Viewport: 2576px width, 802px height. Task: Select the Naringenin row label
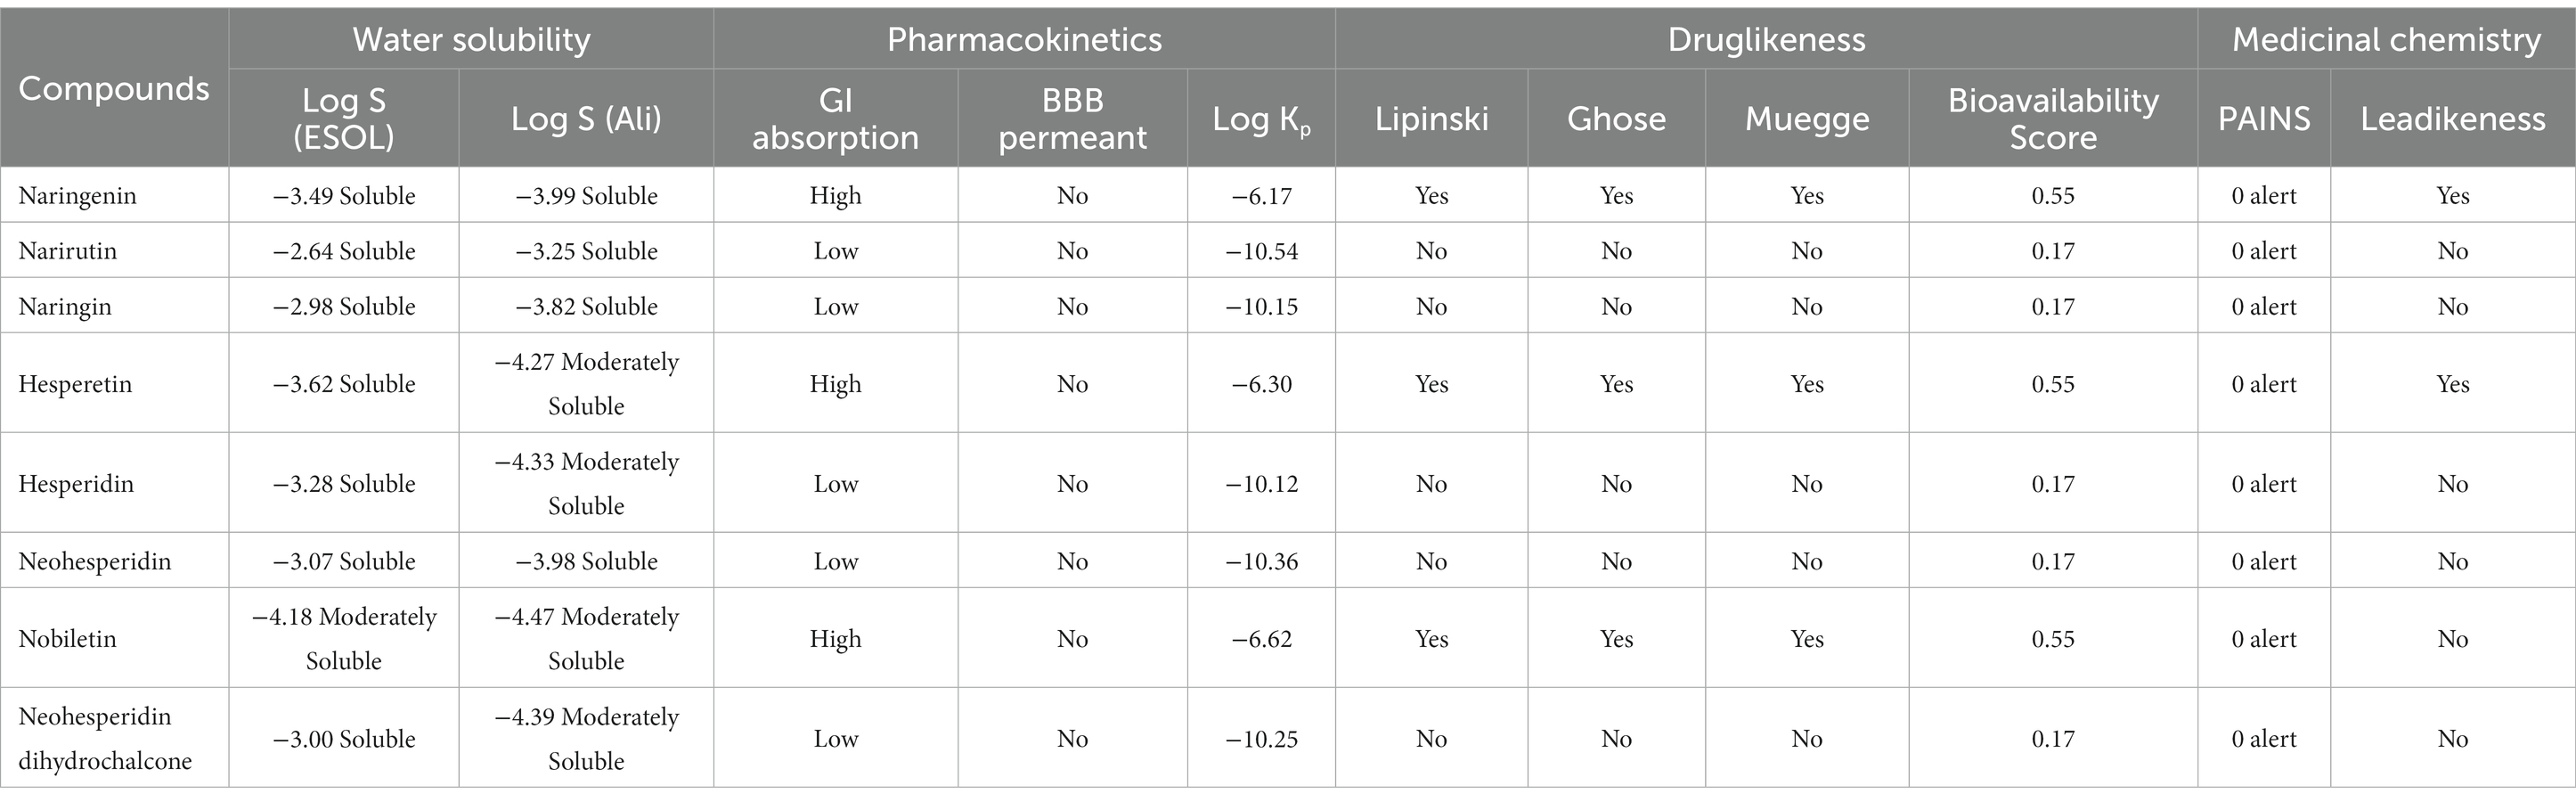pyautogui.click(x=77, y=195)
